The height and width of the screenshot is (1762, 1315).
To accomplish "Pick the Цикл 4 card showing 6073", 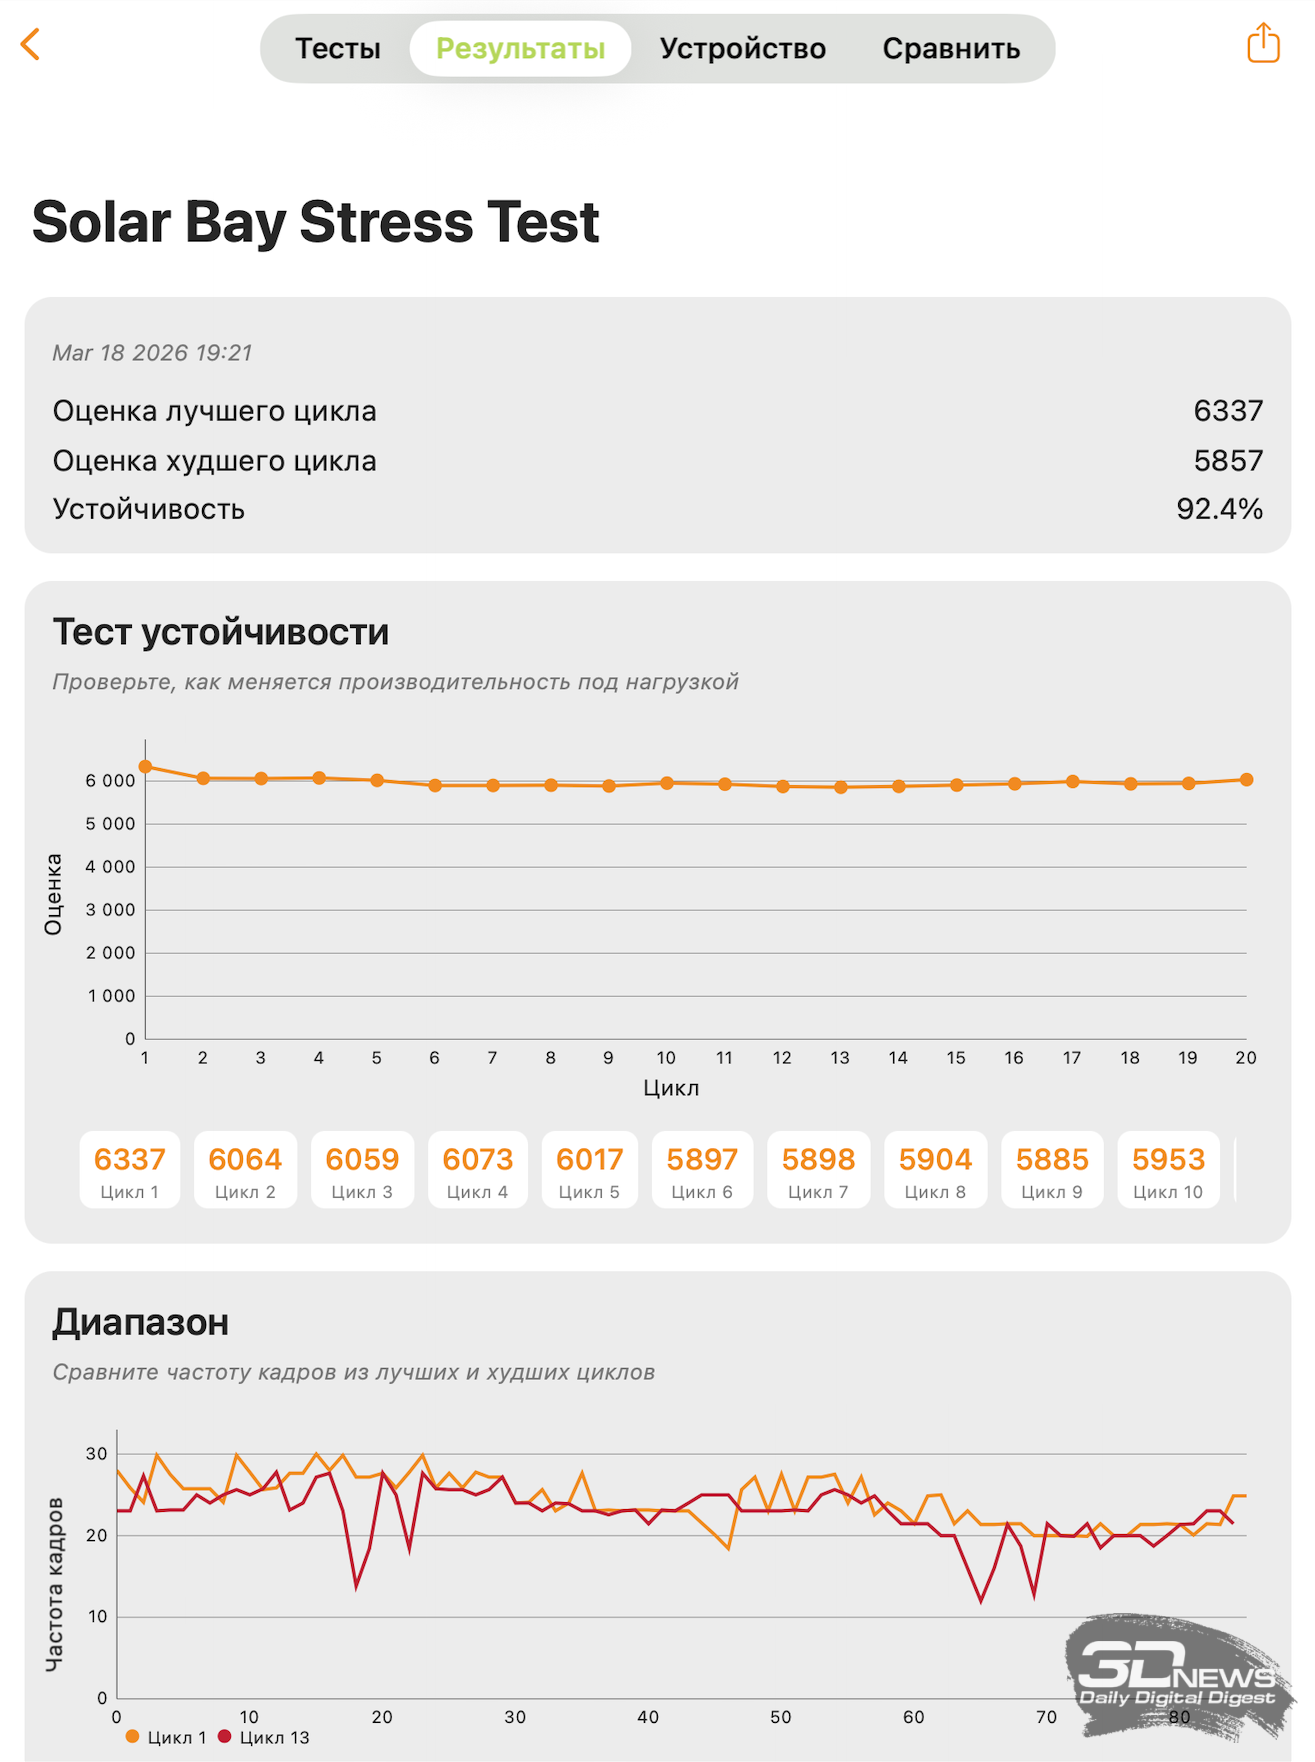I will [477, 1170].
